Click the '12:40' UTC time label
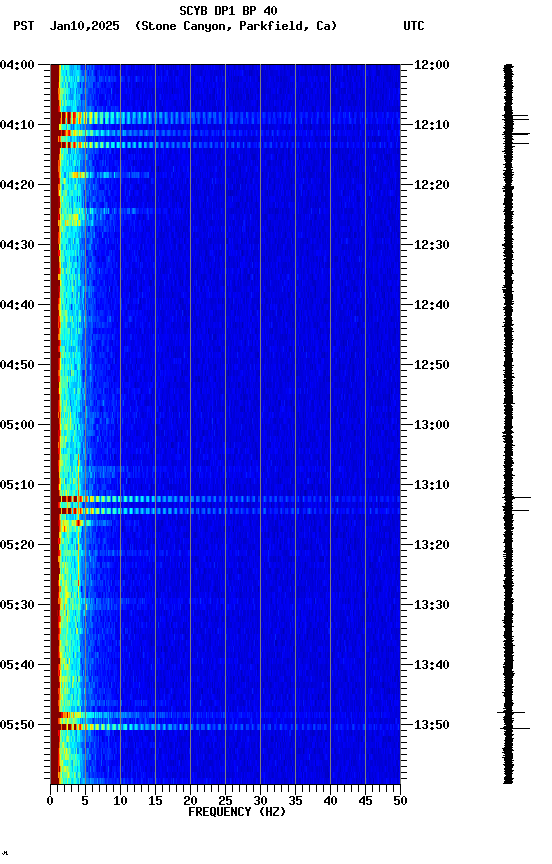This screenshot has width=552, height=864. [432, 305]
